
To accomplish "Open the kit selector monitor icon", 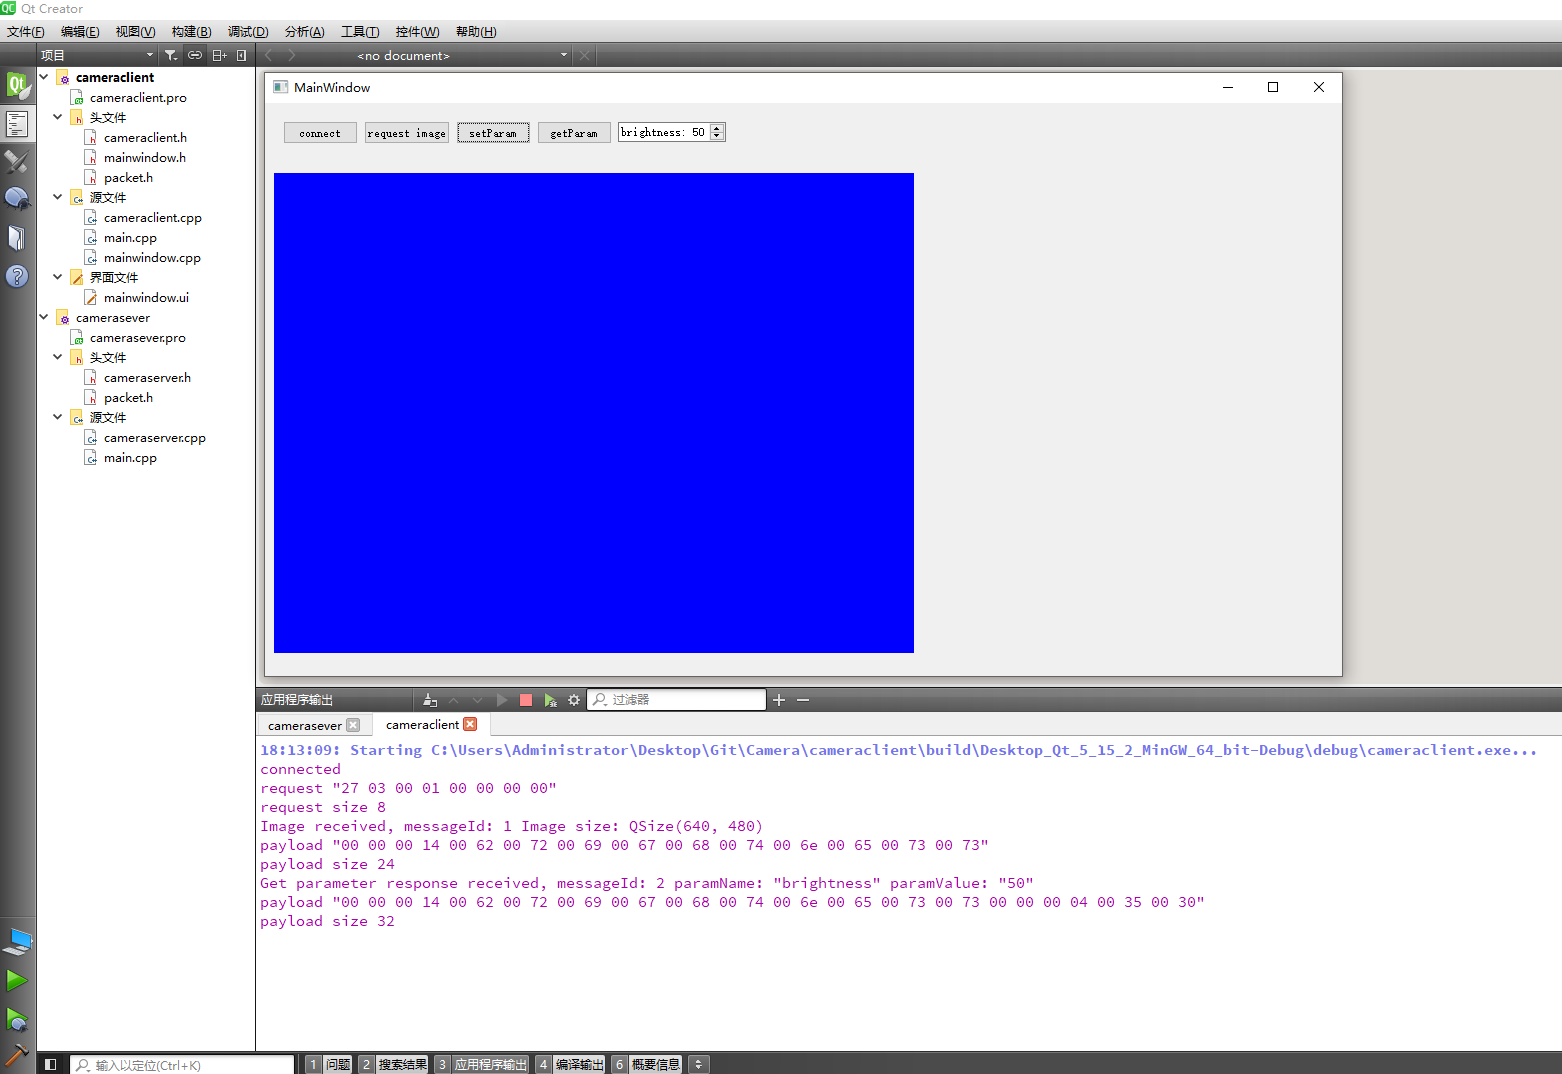I will (17, 941).
